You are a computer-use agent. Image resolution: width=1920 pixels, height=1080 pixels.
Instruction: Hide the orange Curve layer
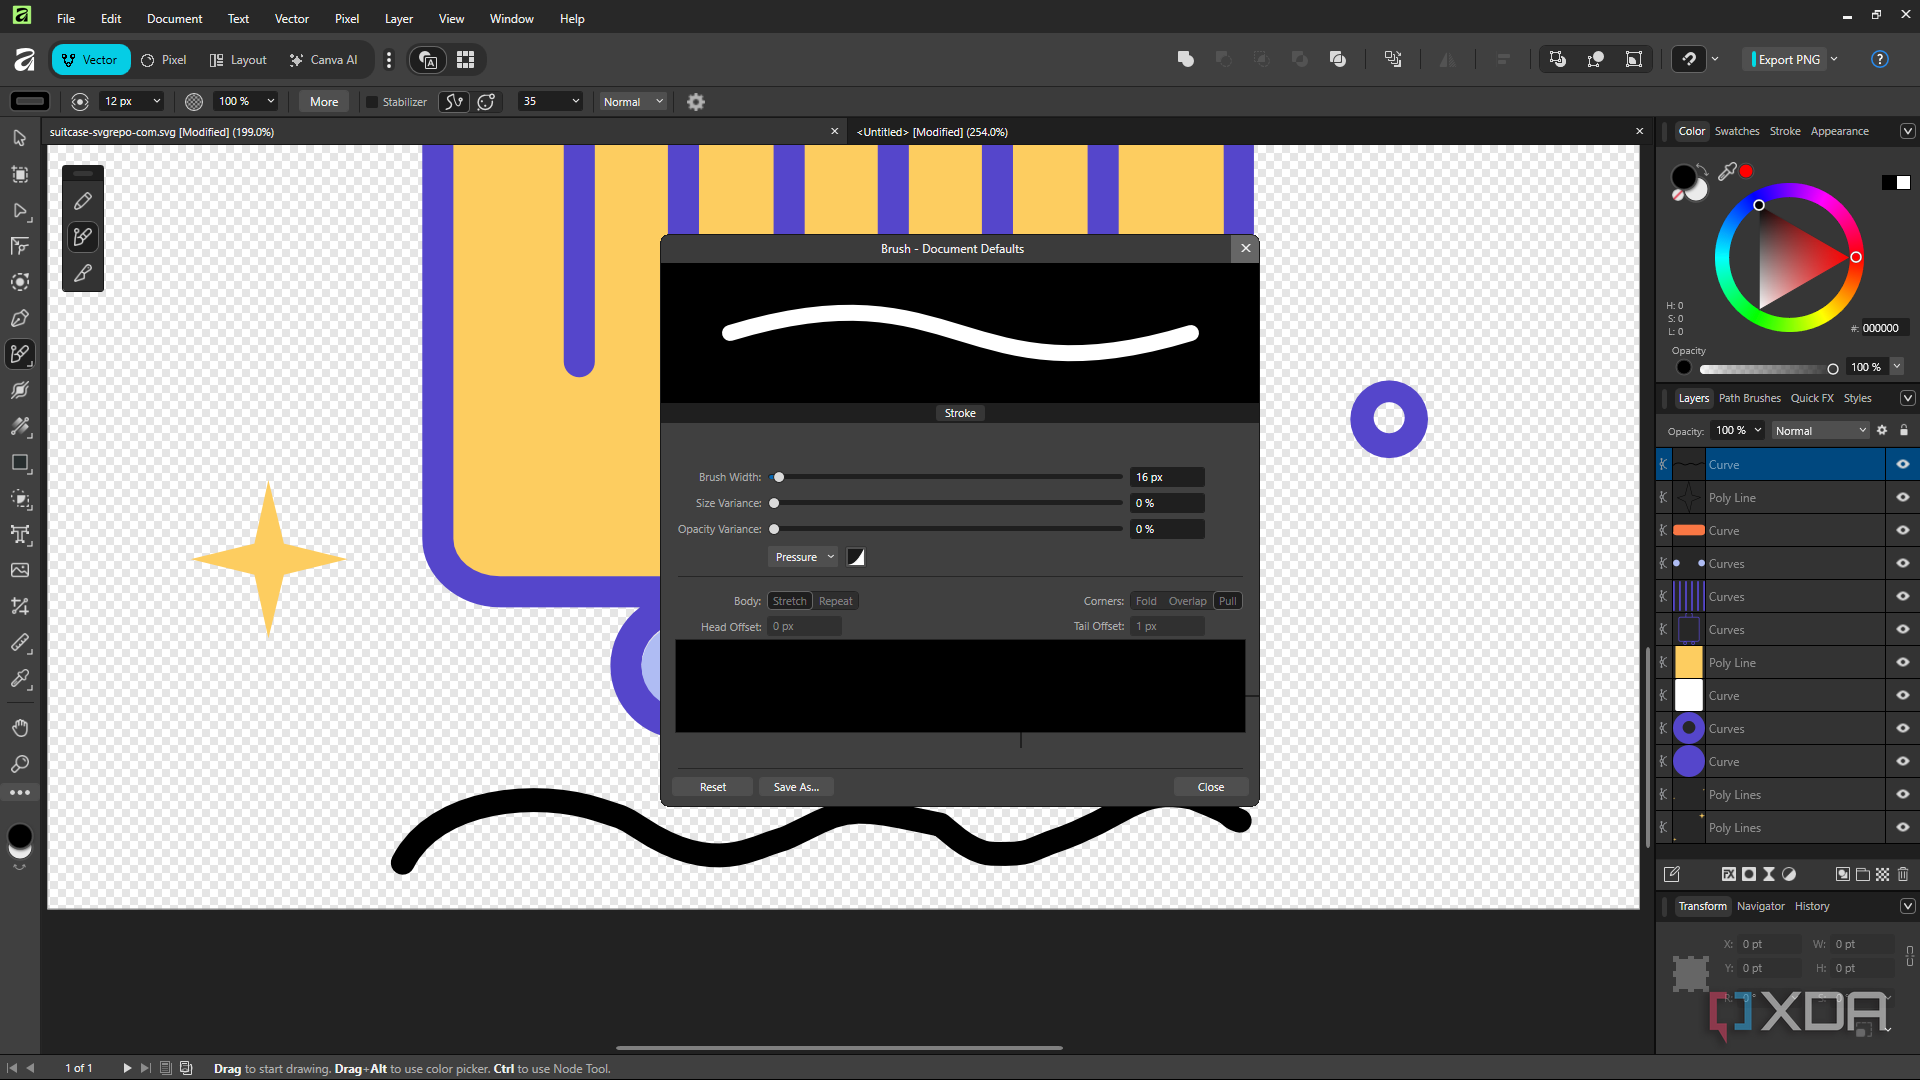pos(1903,530)
